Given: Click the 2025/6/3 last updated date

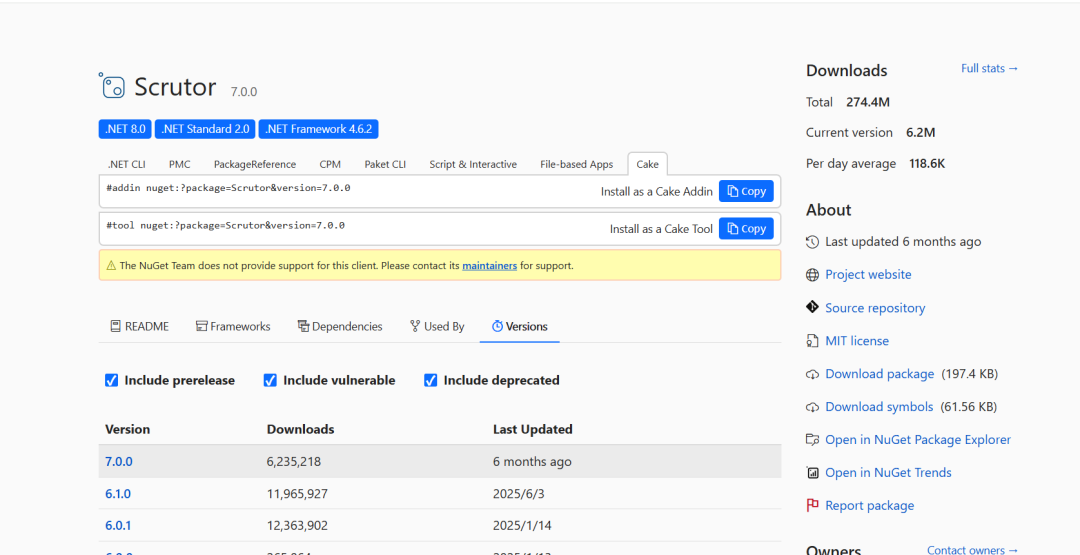Looking at the screenshot, I should point(517,494).
